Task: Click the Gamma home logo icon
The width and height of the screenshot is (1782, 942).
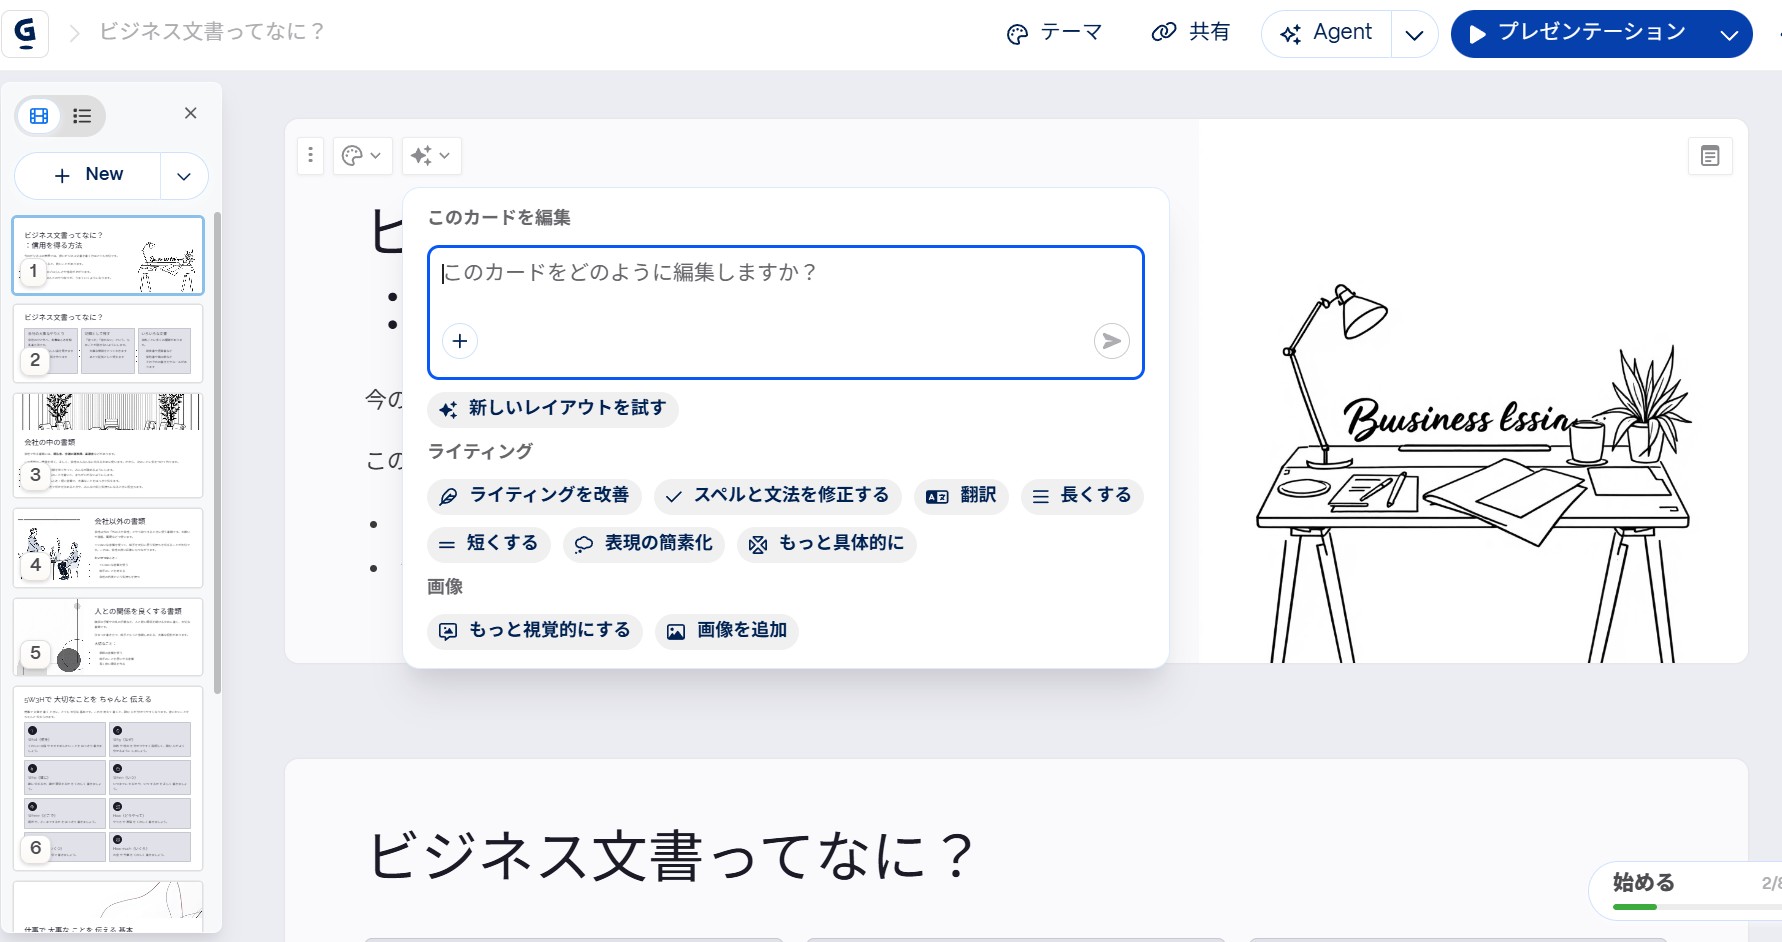Action: 26,33
